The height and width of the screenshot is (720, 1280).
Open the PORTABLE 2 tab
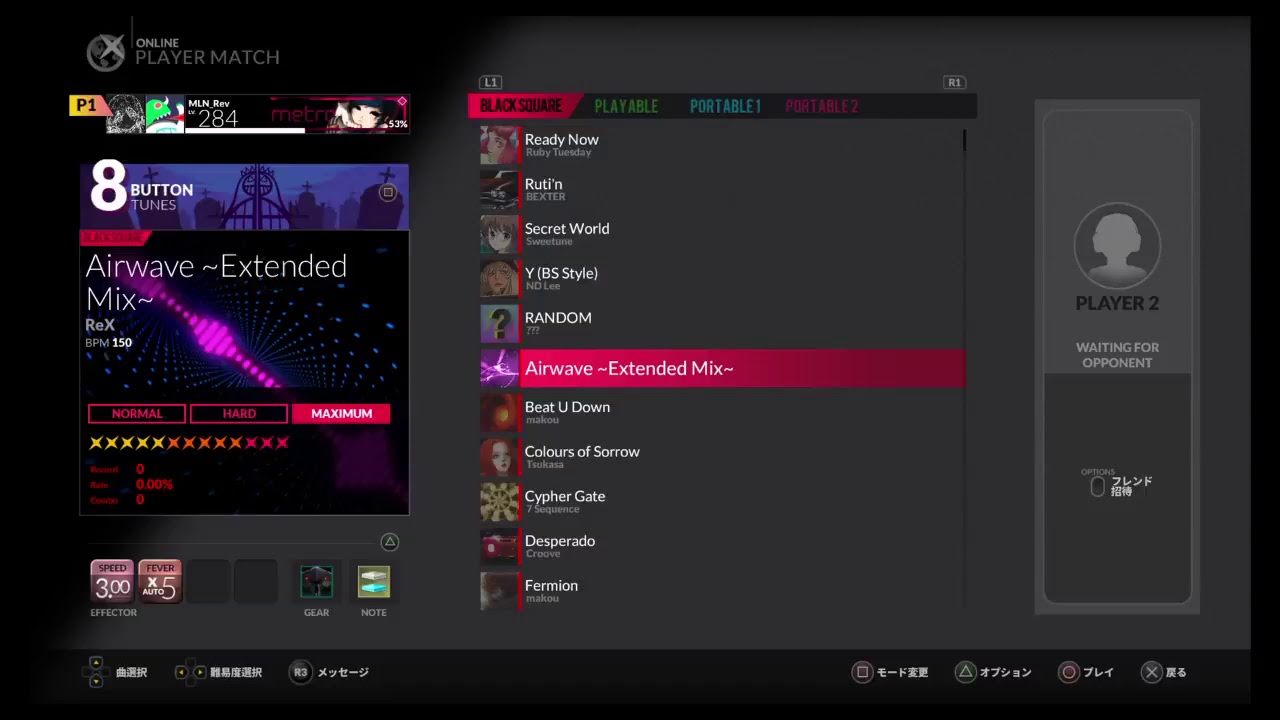tap(821, 106)
